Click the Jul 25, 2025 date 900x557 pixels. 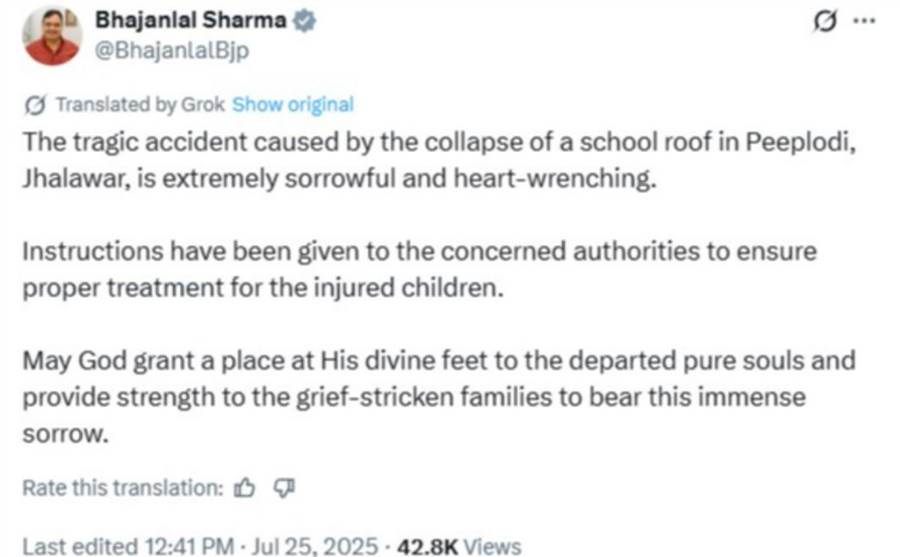tap(315, 546)
